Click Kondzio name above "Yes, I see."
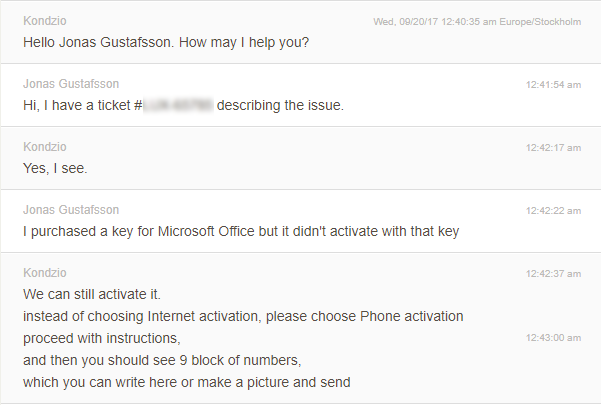The width and height of the screenshot is (601, 405). [x=44, y=147]
